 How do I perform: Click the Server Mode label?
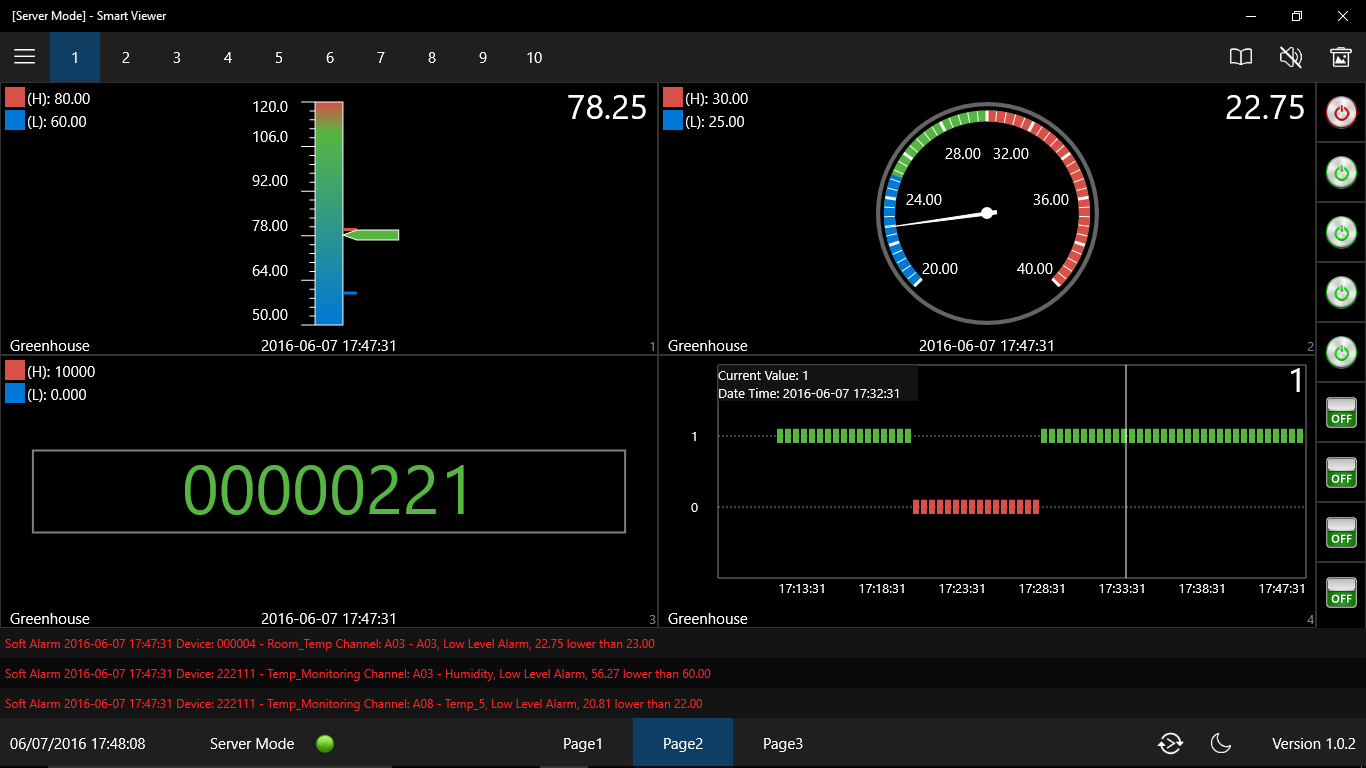pos(252,743)
